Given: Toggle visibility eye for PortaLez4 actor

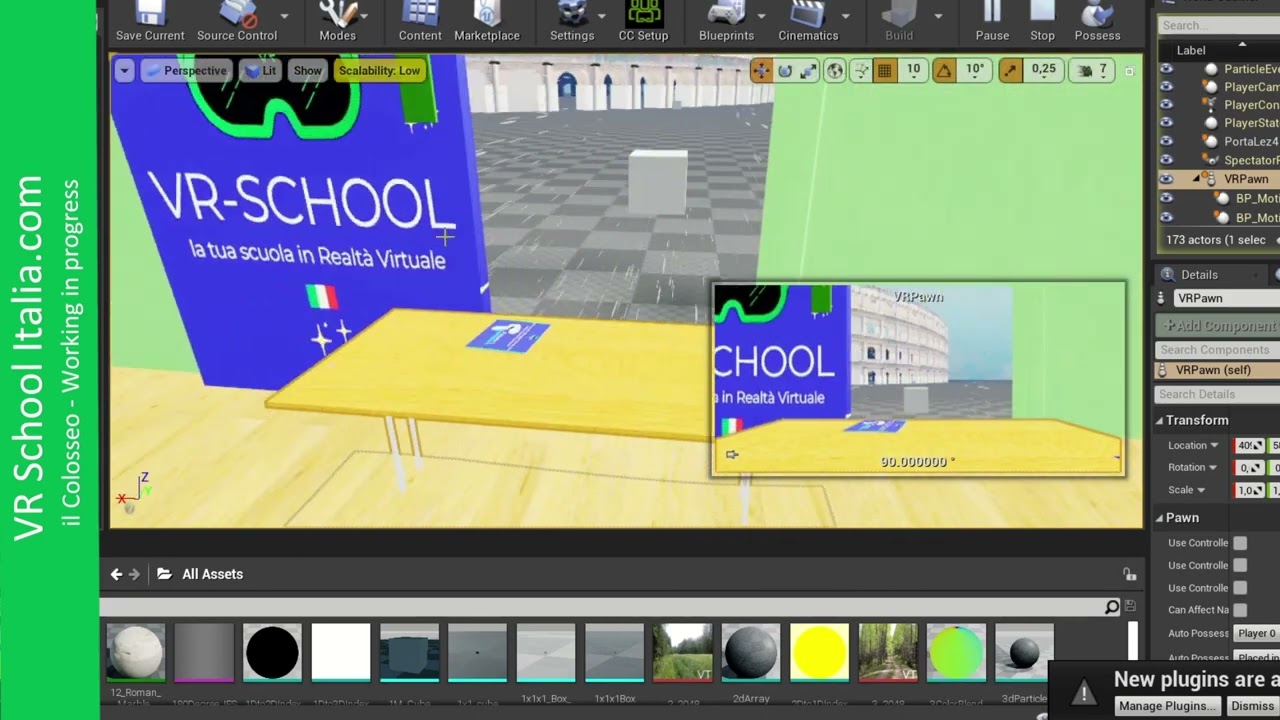Looking at the screenshot, I should point(1166,141).
